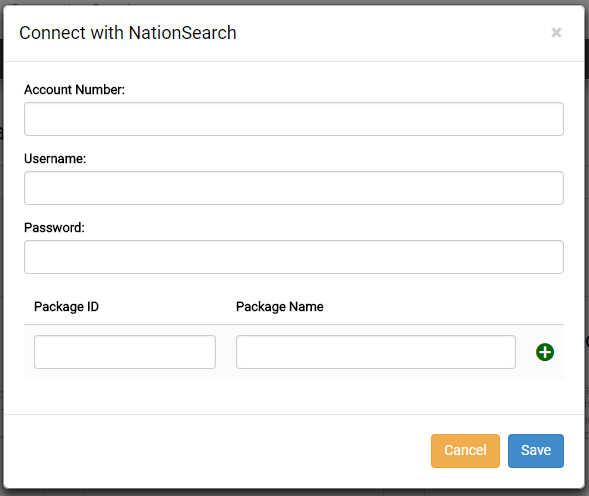Image resolution: width=589 pixels, height=496 pixels.
Task: Add a package row with green plus icon
Action: [545, 352]
